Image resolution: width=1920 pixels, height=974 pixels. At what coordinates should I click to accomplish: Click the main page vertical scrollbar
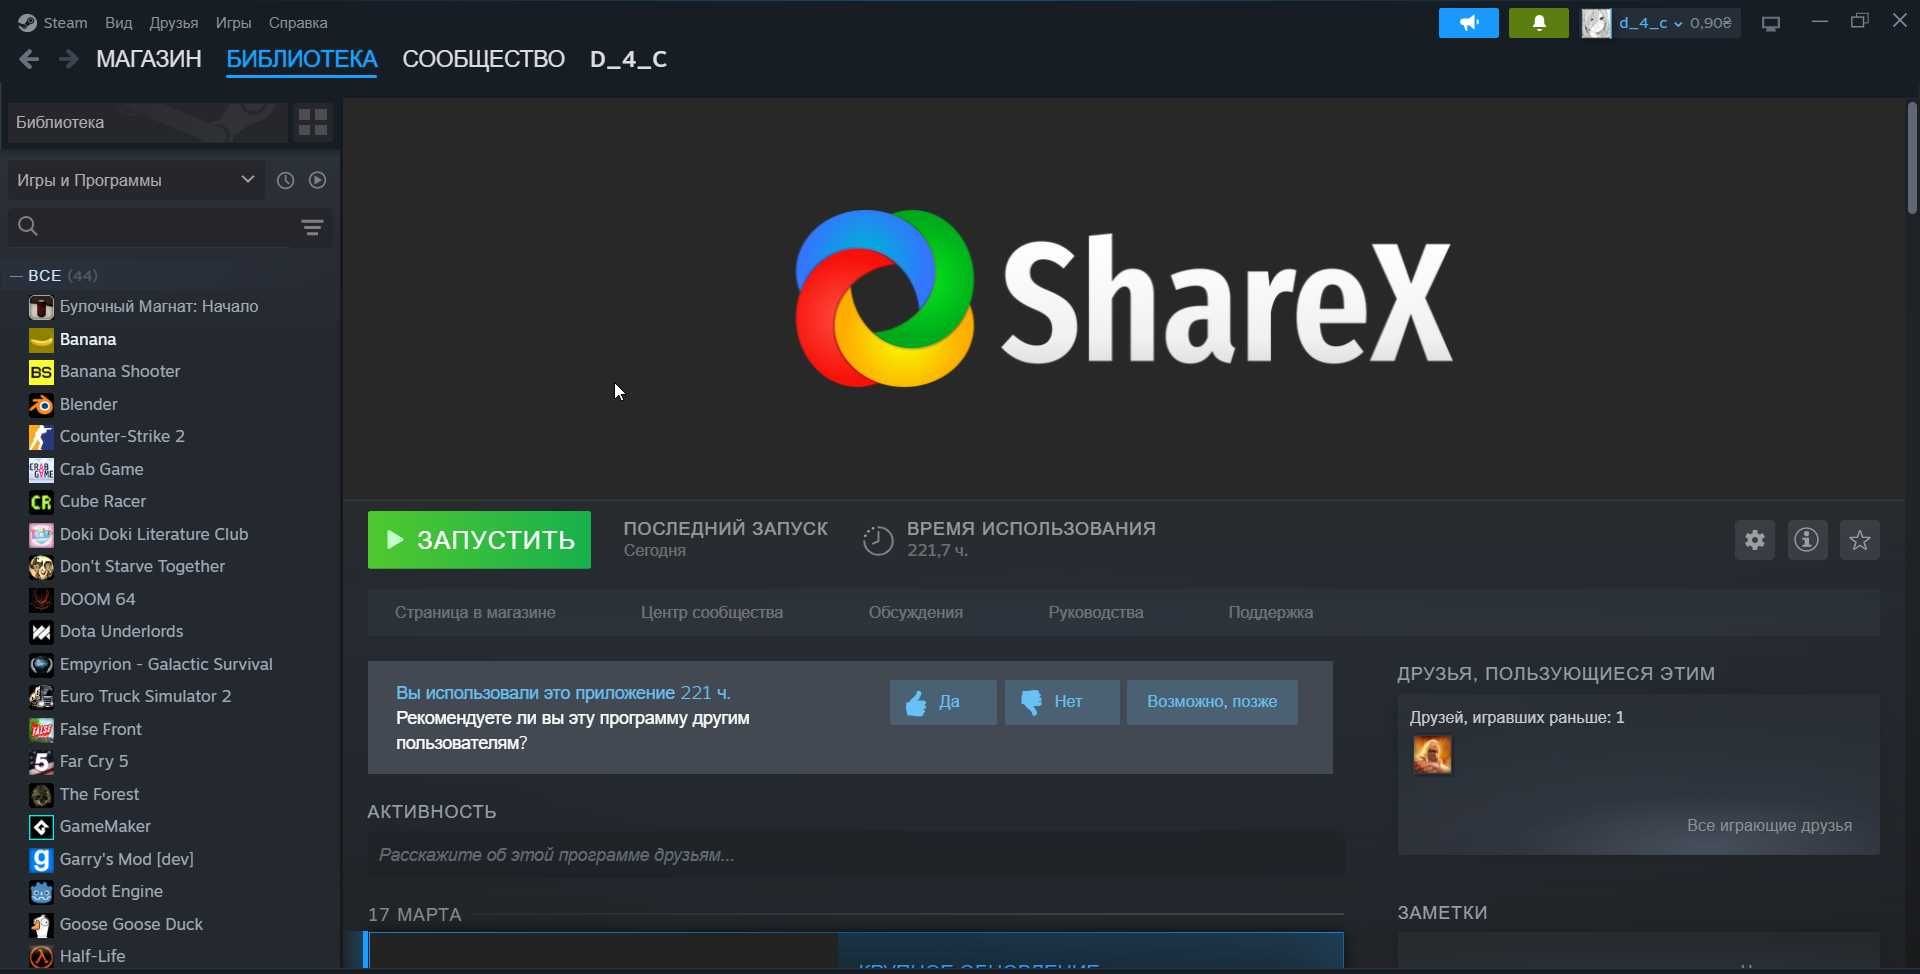pyautogui.click(x=1912, y=158)
